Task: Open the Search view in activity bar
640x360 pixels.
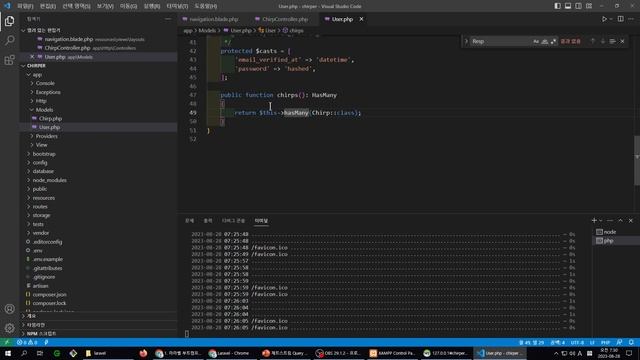Action: (x=9, y=40)
